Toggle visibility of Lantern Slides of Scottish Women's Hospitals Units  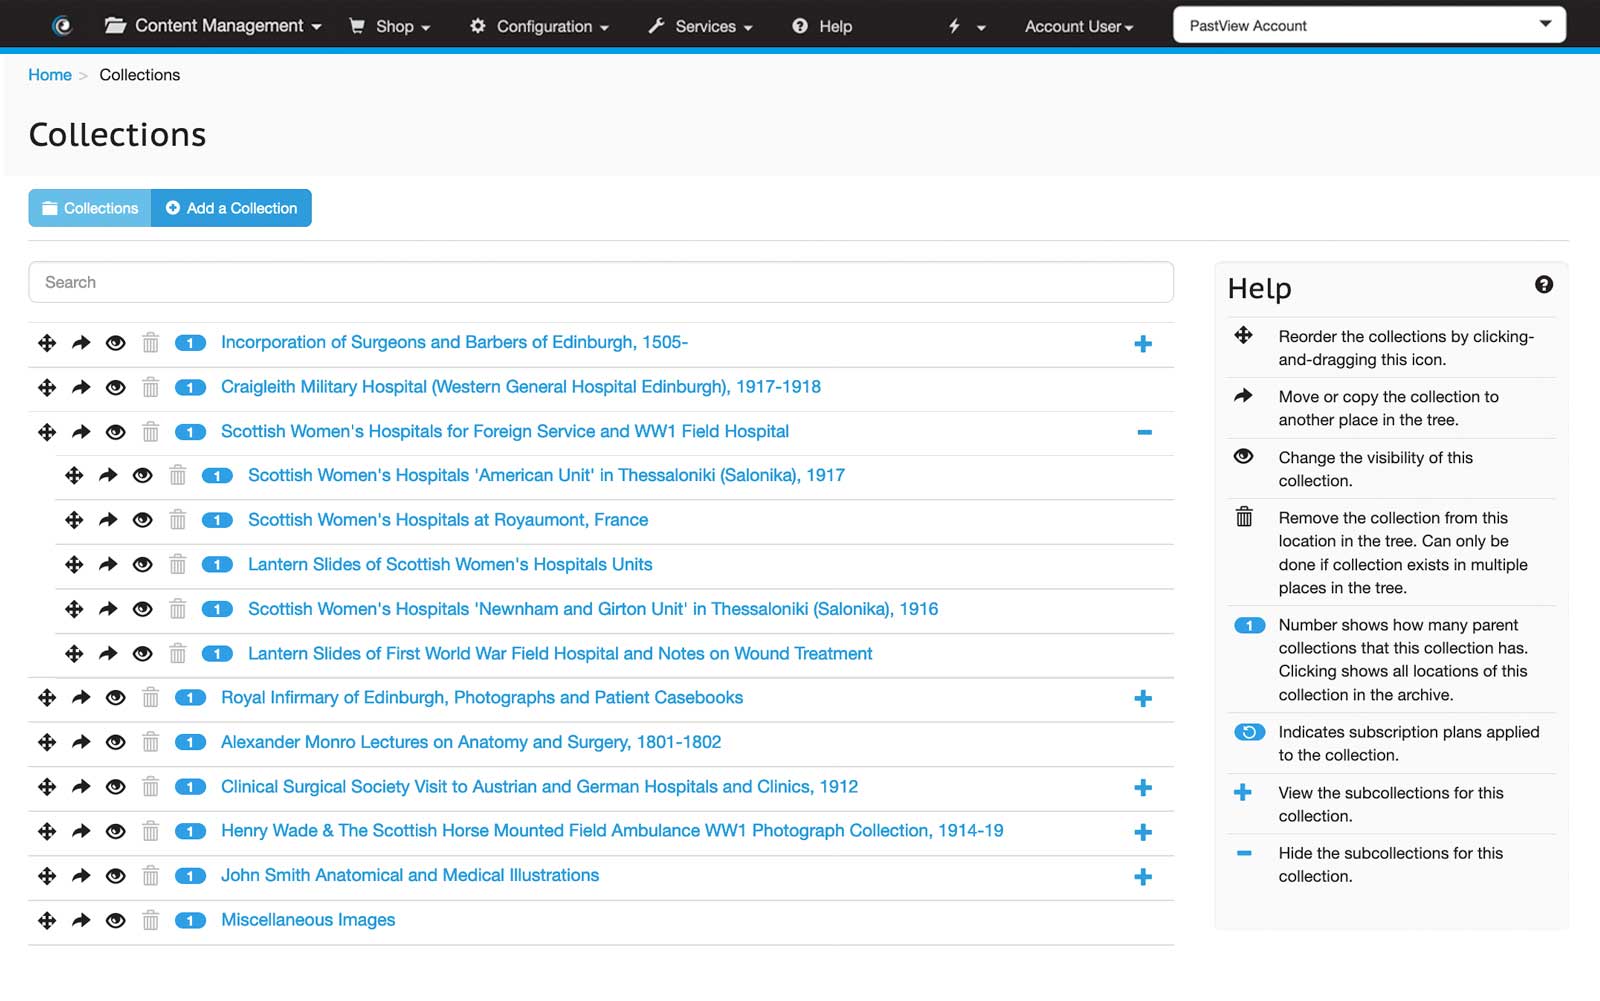point(142,565)
